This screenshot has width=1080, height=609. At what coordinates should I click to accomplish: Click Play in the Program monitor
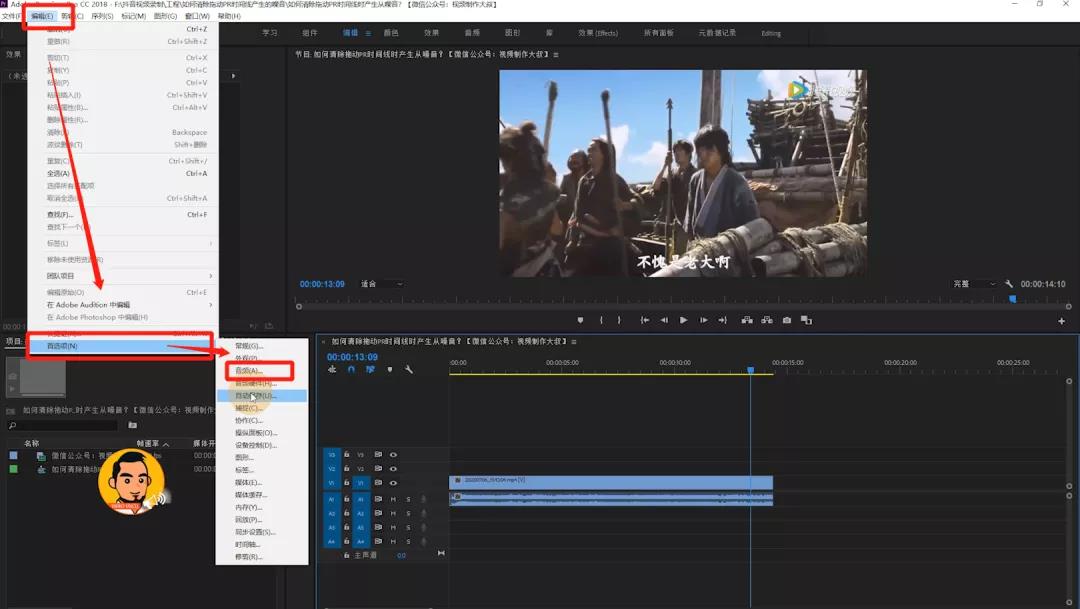[x=683, y=320]
